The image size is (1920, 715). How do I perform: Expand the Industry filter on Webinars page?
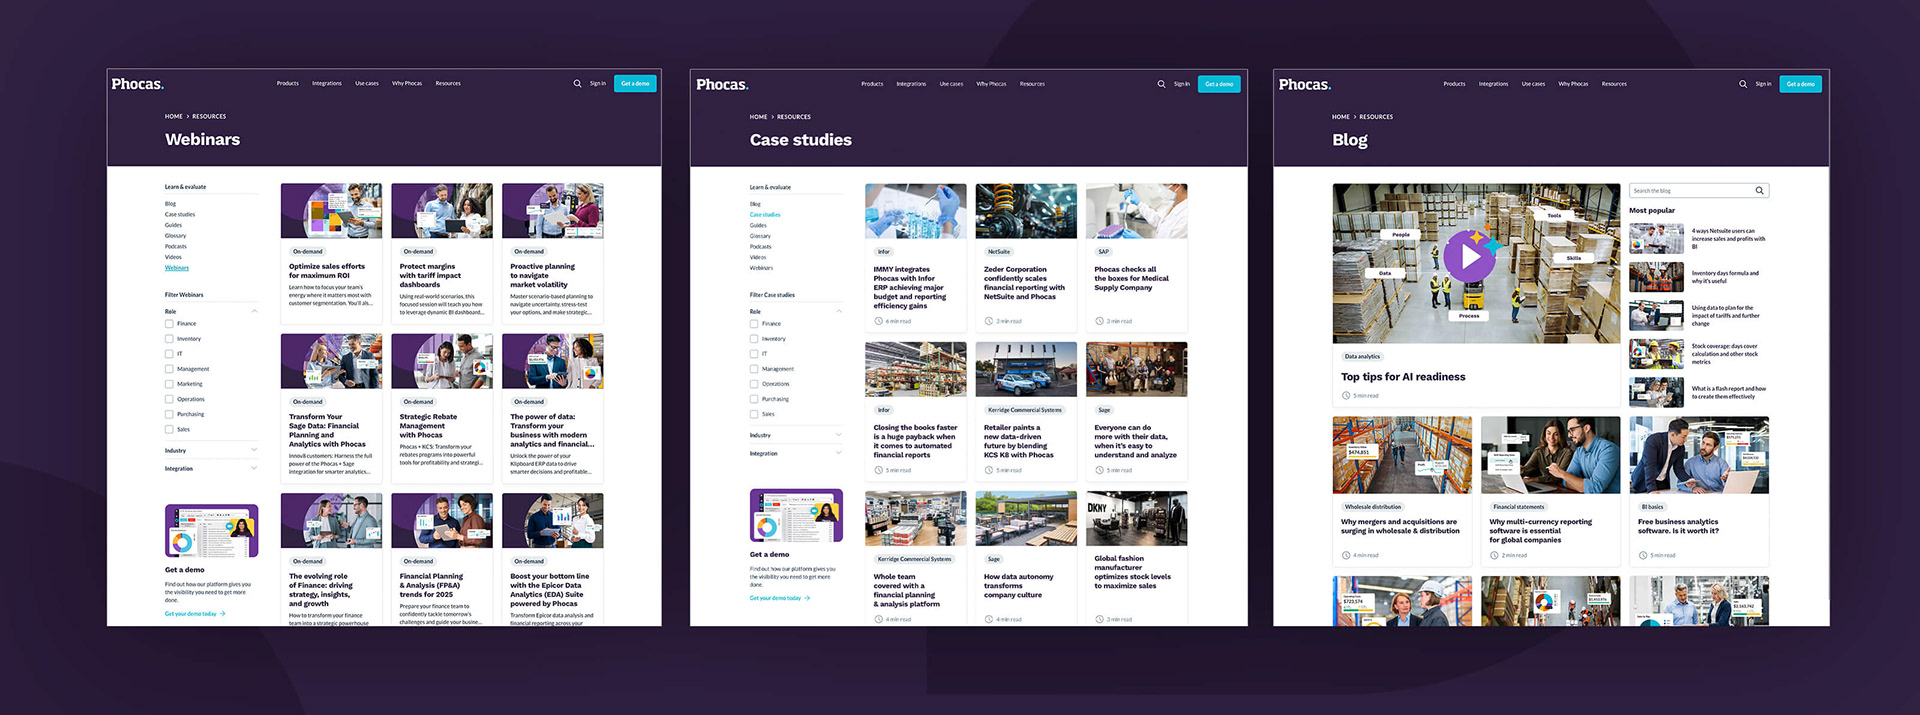tap(254, 450)
